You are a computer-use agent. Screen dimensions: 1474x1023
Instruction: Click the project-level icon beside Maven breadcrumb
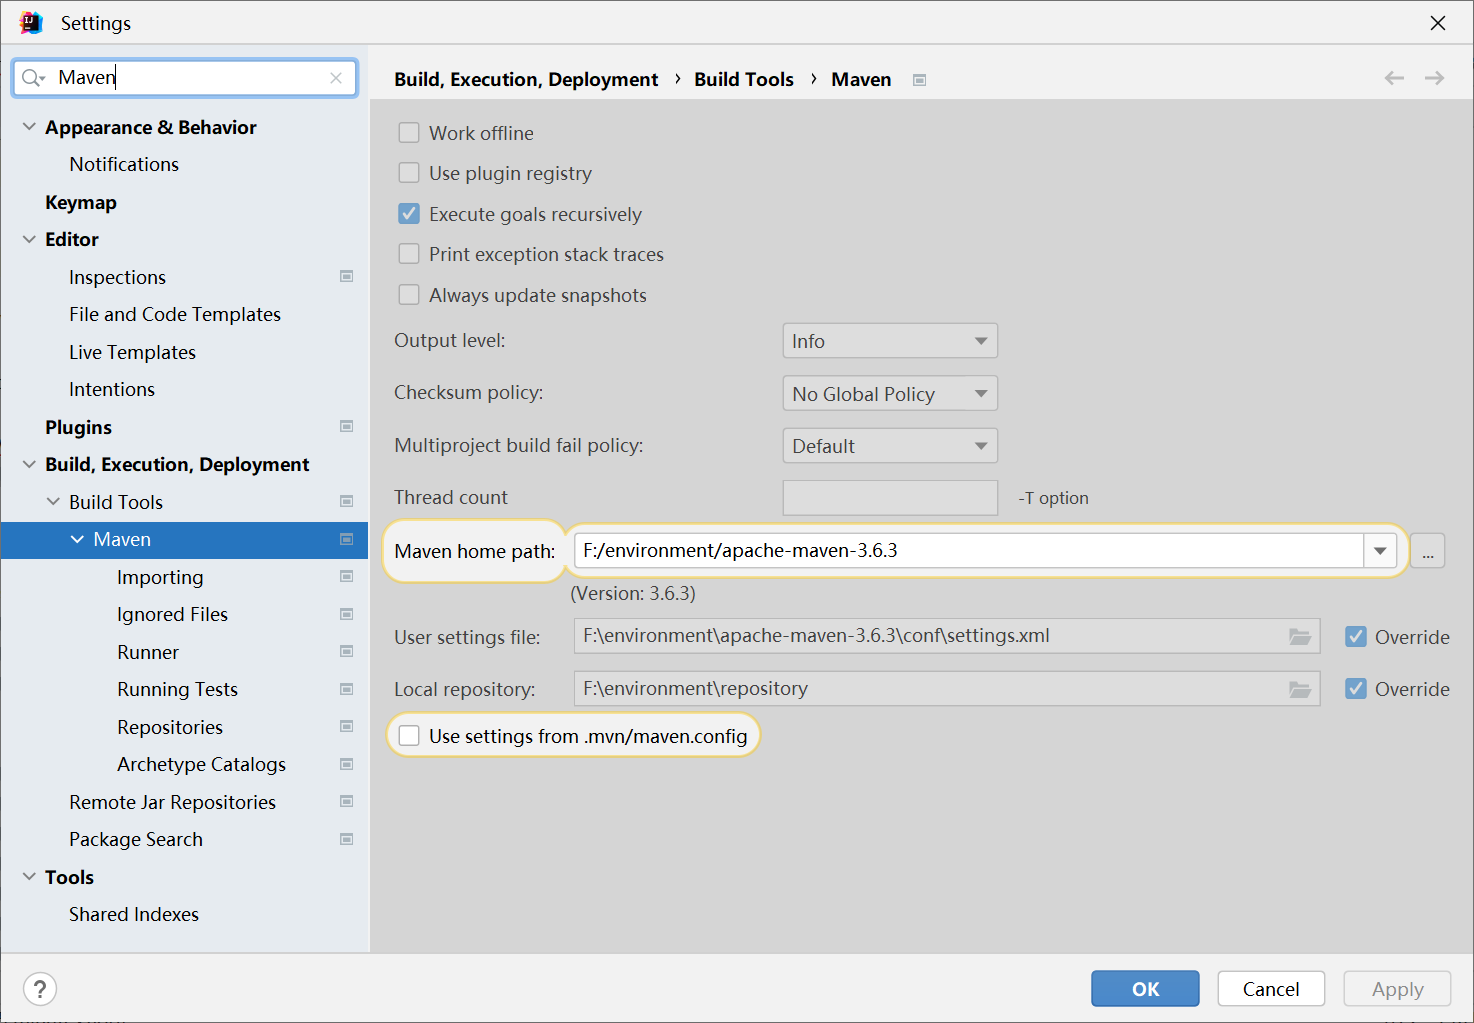919,80
